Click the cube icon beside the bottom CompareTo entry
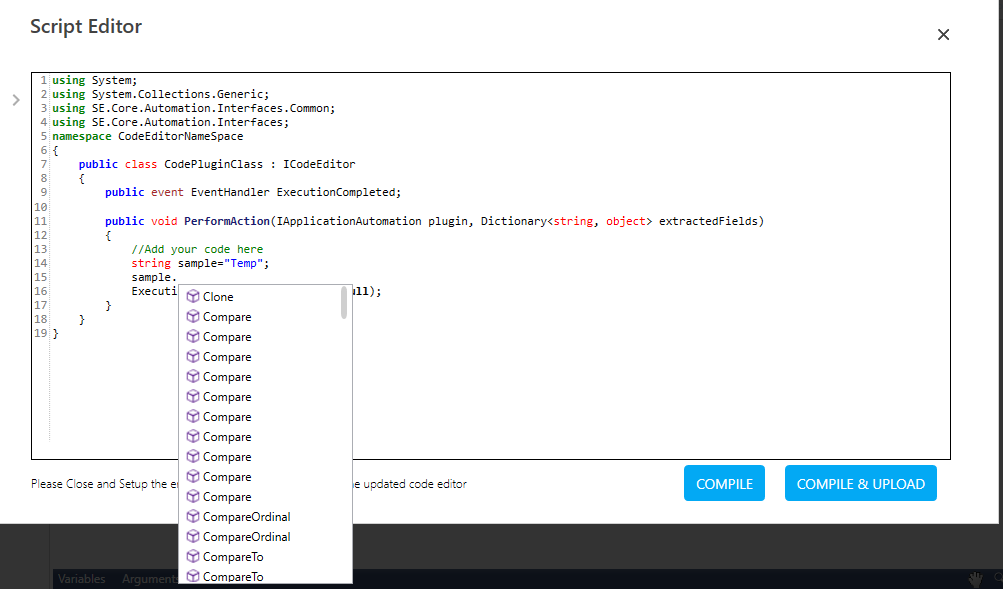 (x=192, y=576)
